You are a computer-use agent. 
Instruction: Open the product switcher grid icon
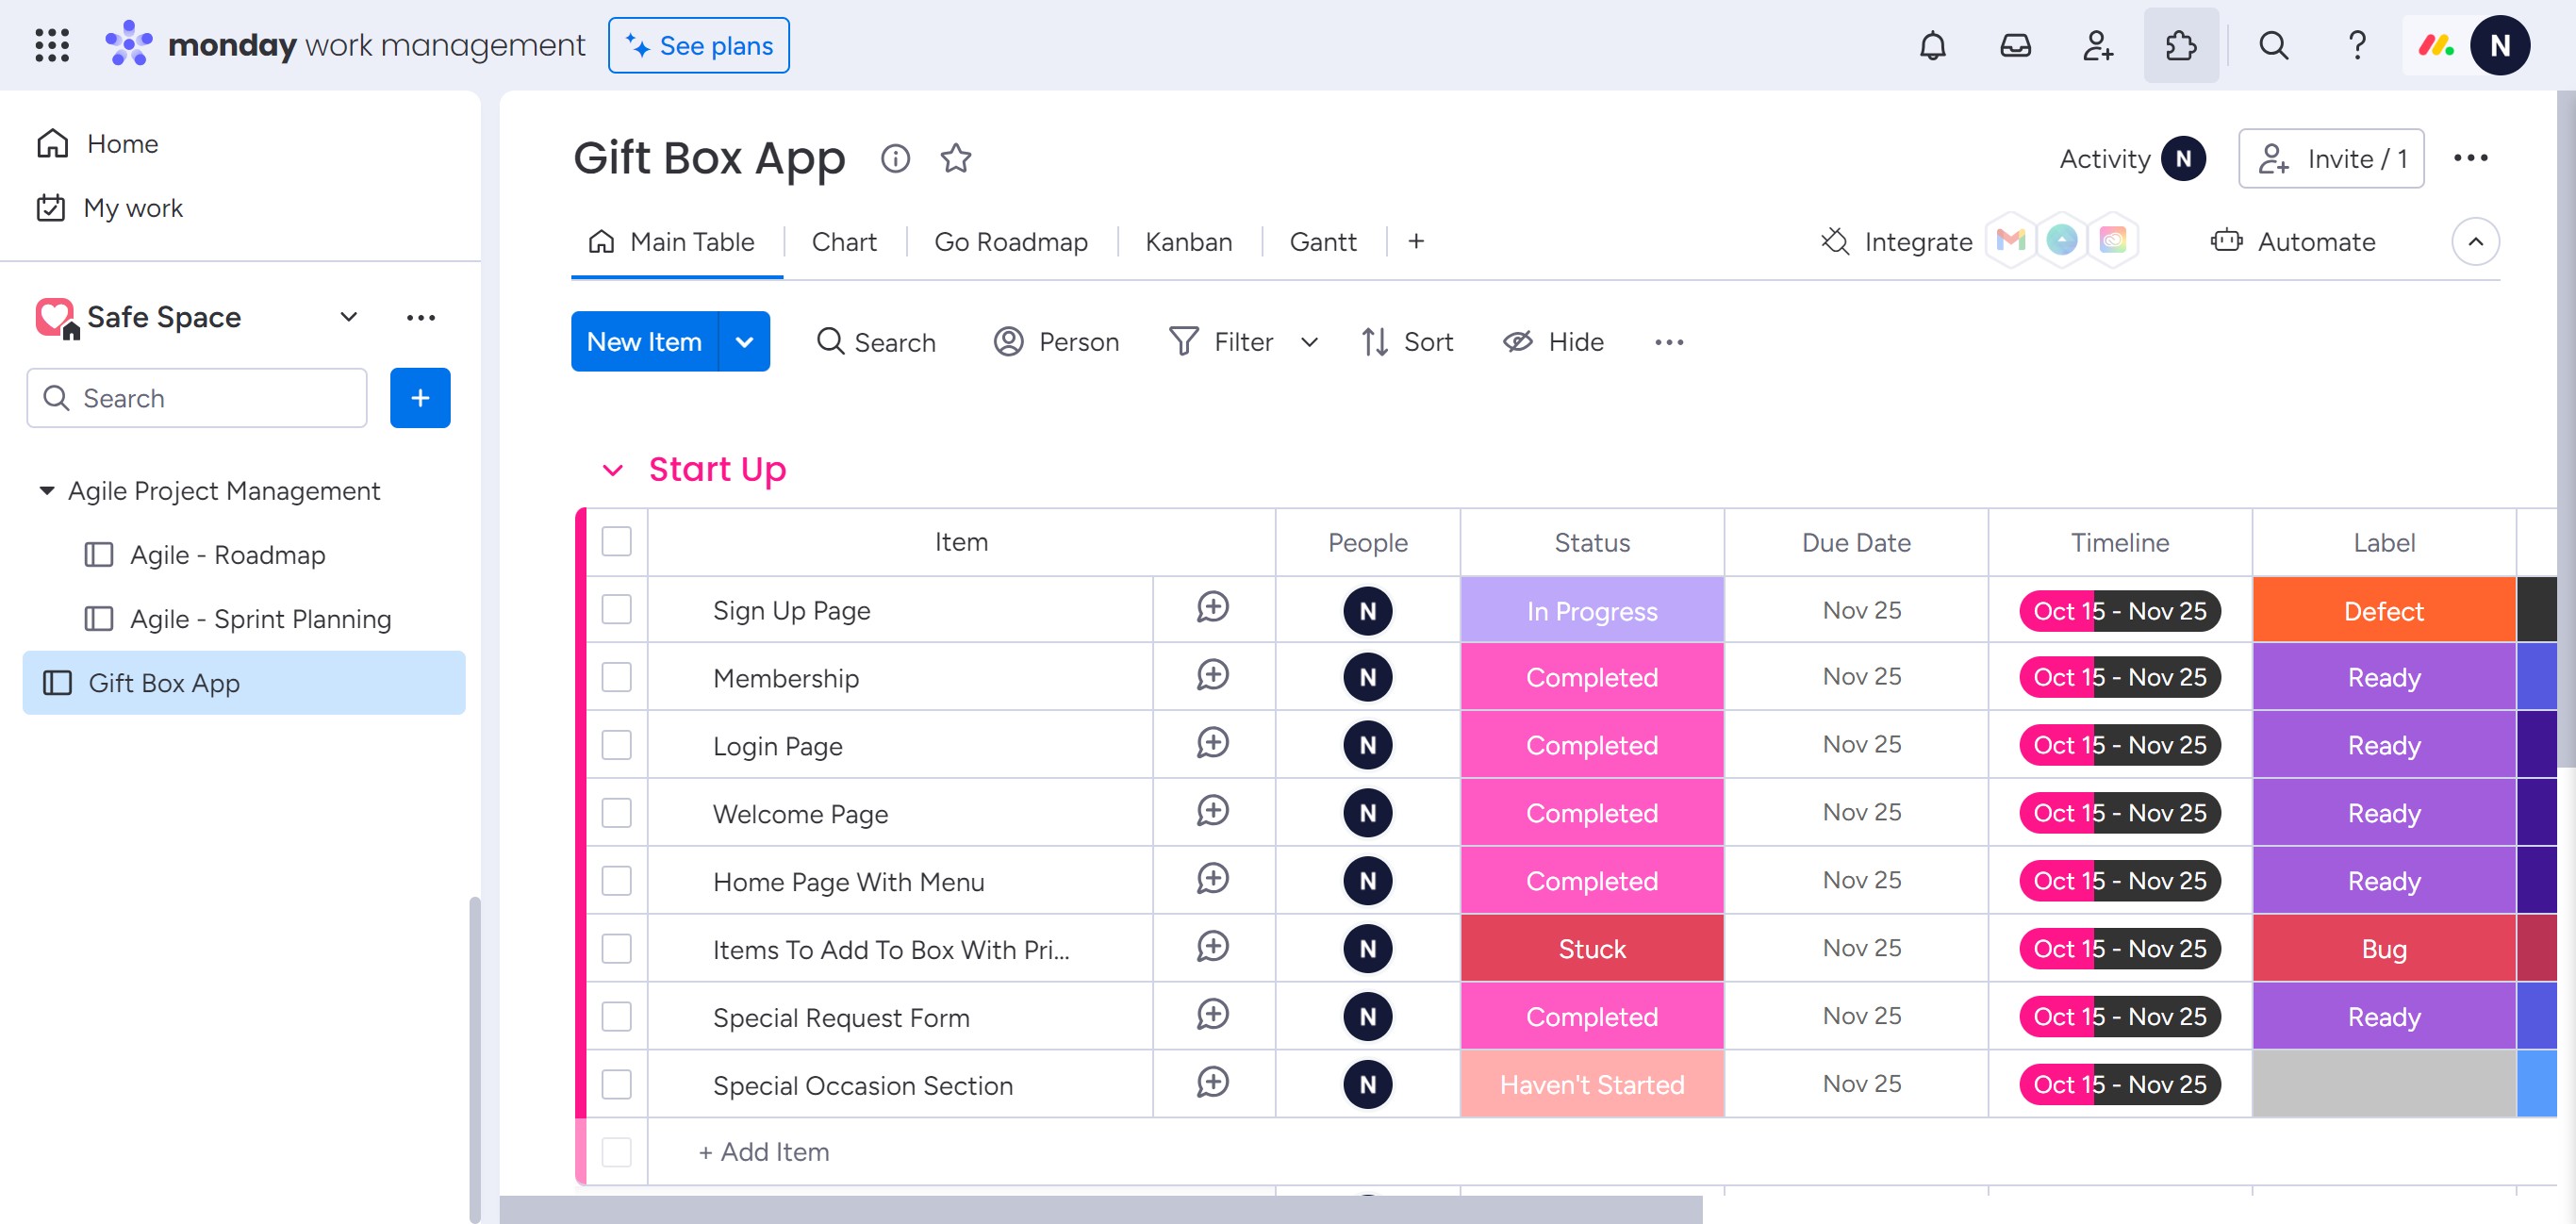pos(51,45)
